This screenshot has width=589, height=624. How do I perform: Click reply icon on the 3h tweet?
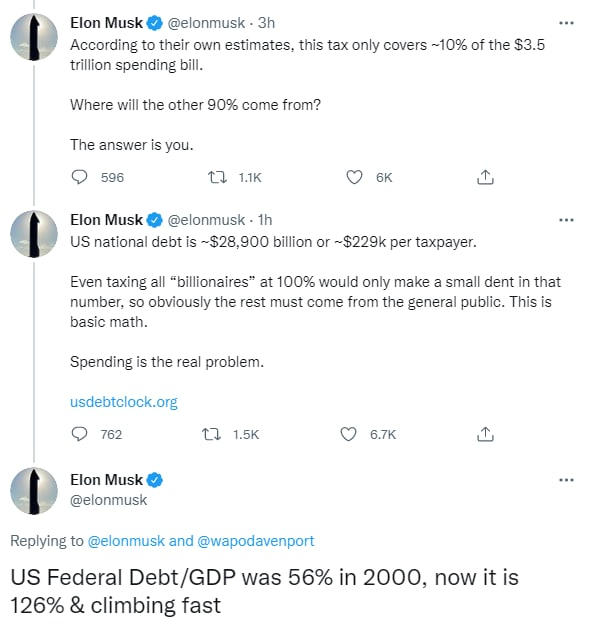point(79,177)
